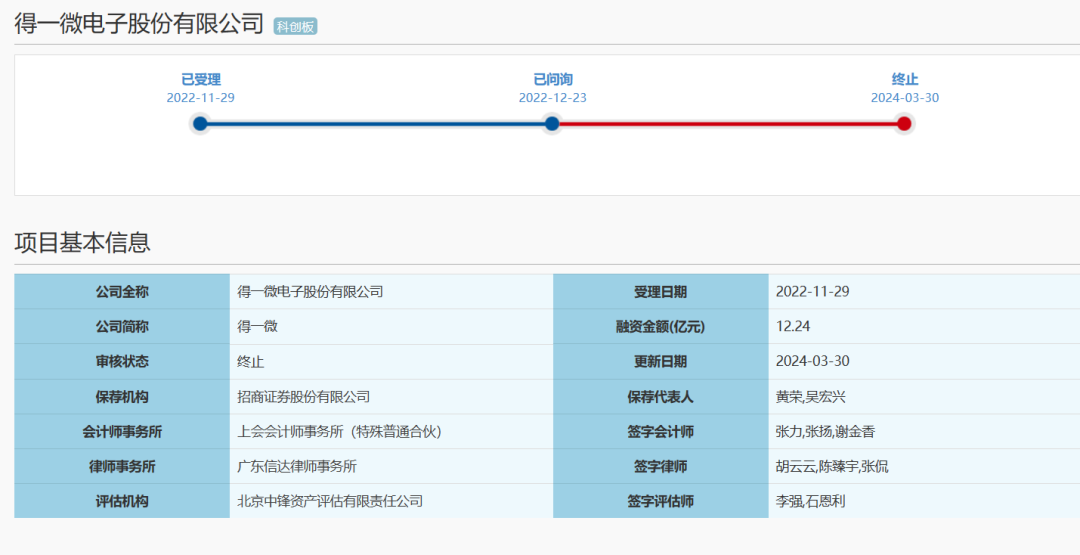Screen dimensions: 1080x555
Task: Click the red progress line segment
Action: (728, 124)
